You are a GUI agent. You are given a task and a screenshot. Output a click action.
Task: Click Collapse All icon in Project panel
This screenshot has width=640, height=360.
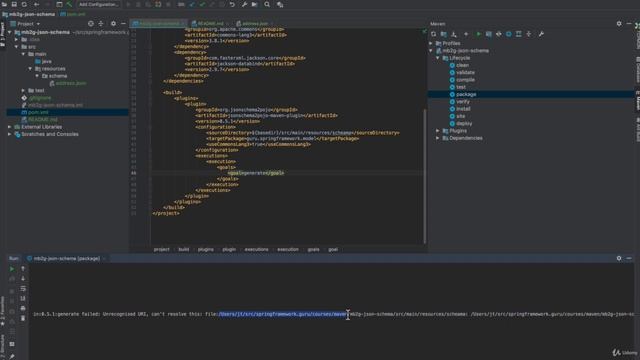coord(101,24)
